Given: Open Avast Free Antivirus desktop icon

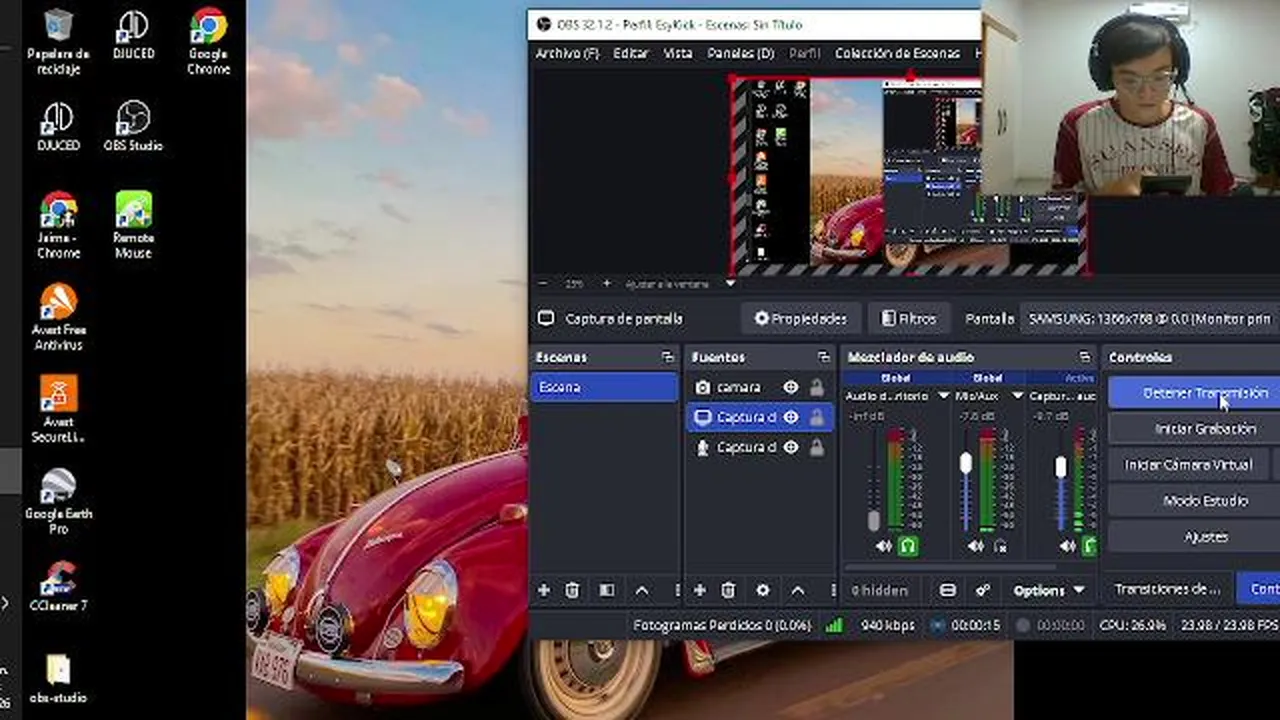Looking at the screenshot, I should pyautogui.click(x=58, y=318).
